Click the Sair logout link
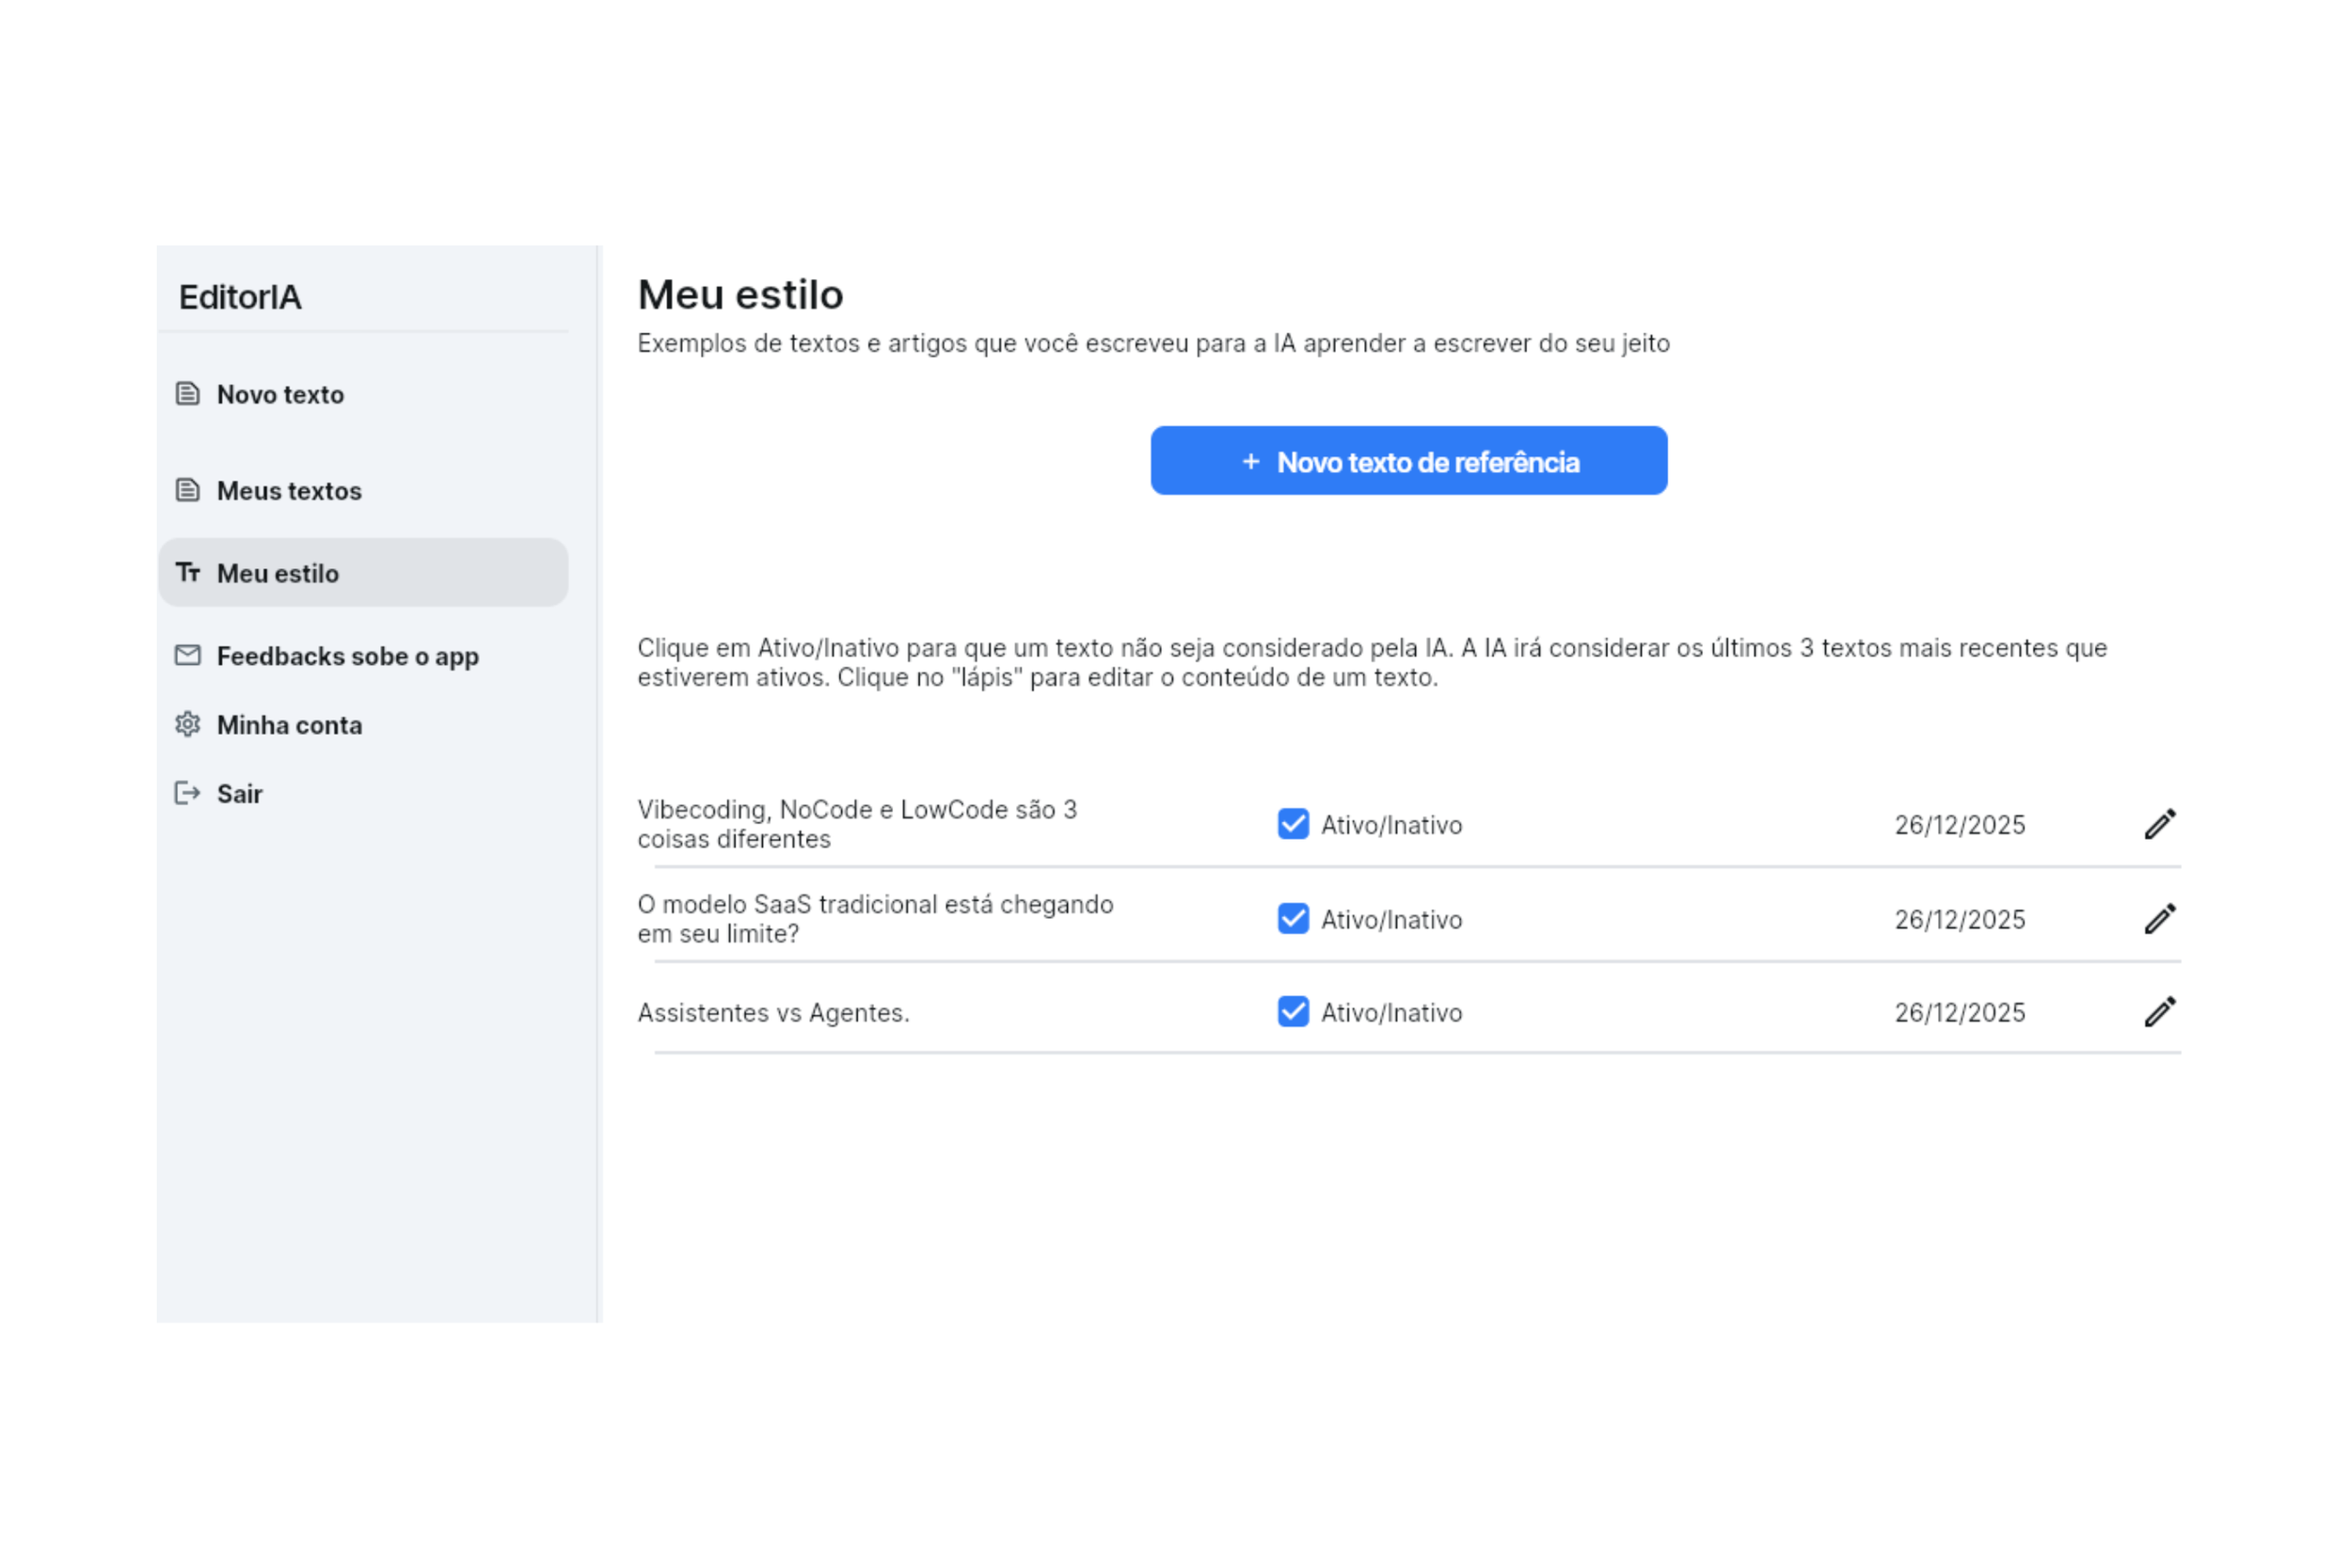2352x1568 pixels. pyautogui.click(x=239, y=794)
